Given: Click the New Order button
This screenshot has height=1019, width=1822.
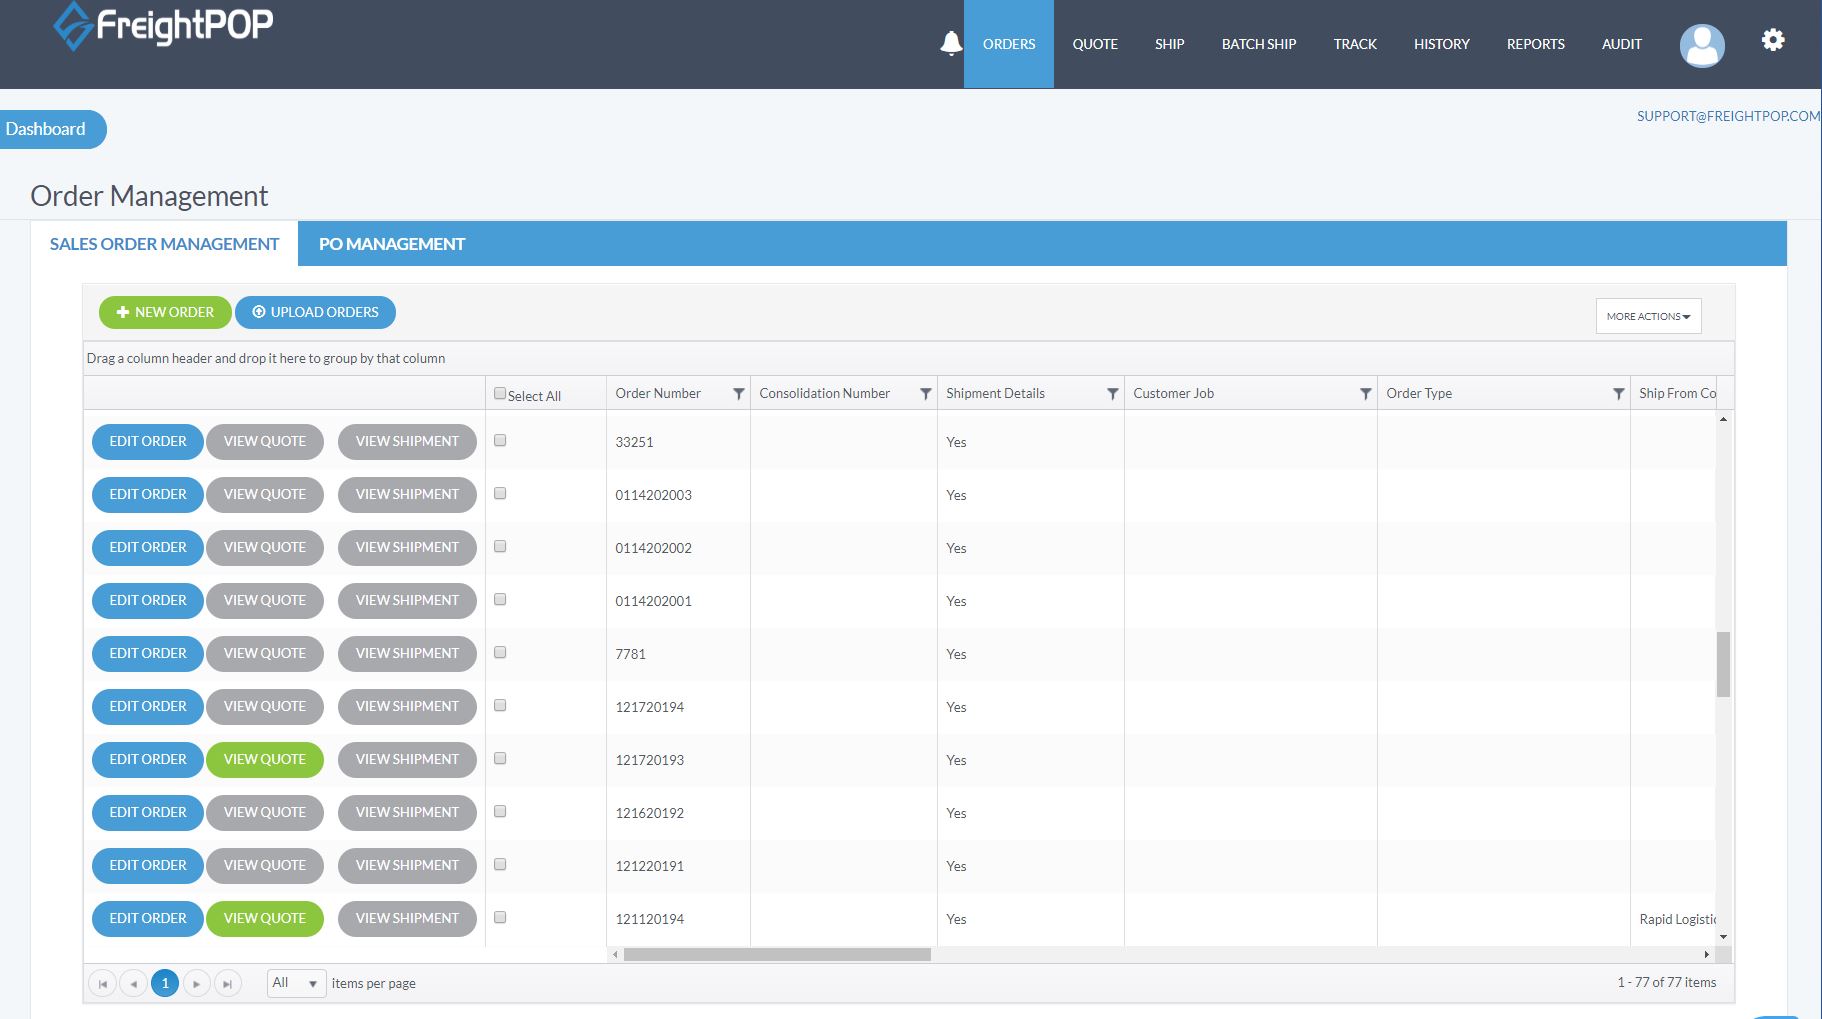Looking at the screenshot, I should pos(165,312).
